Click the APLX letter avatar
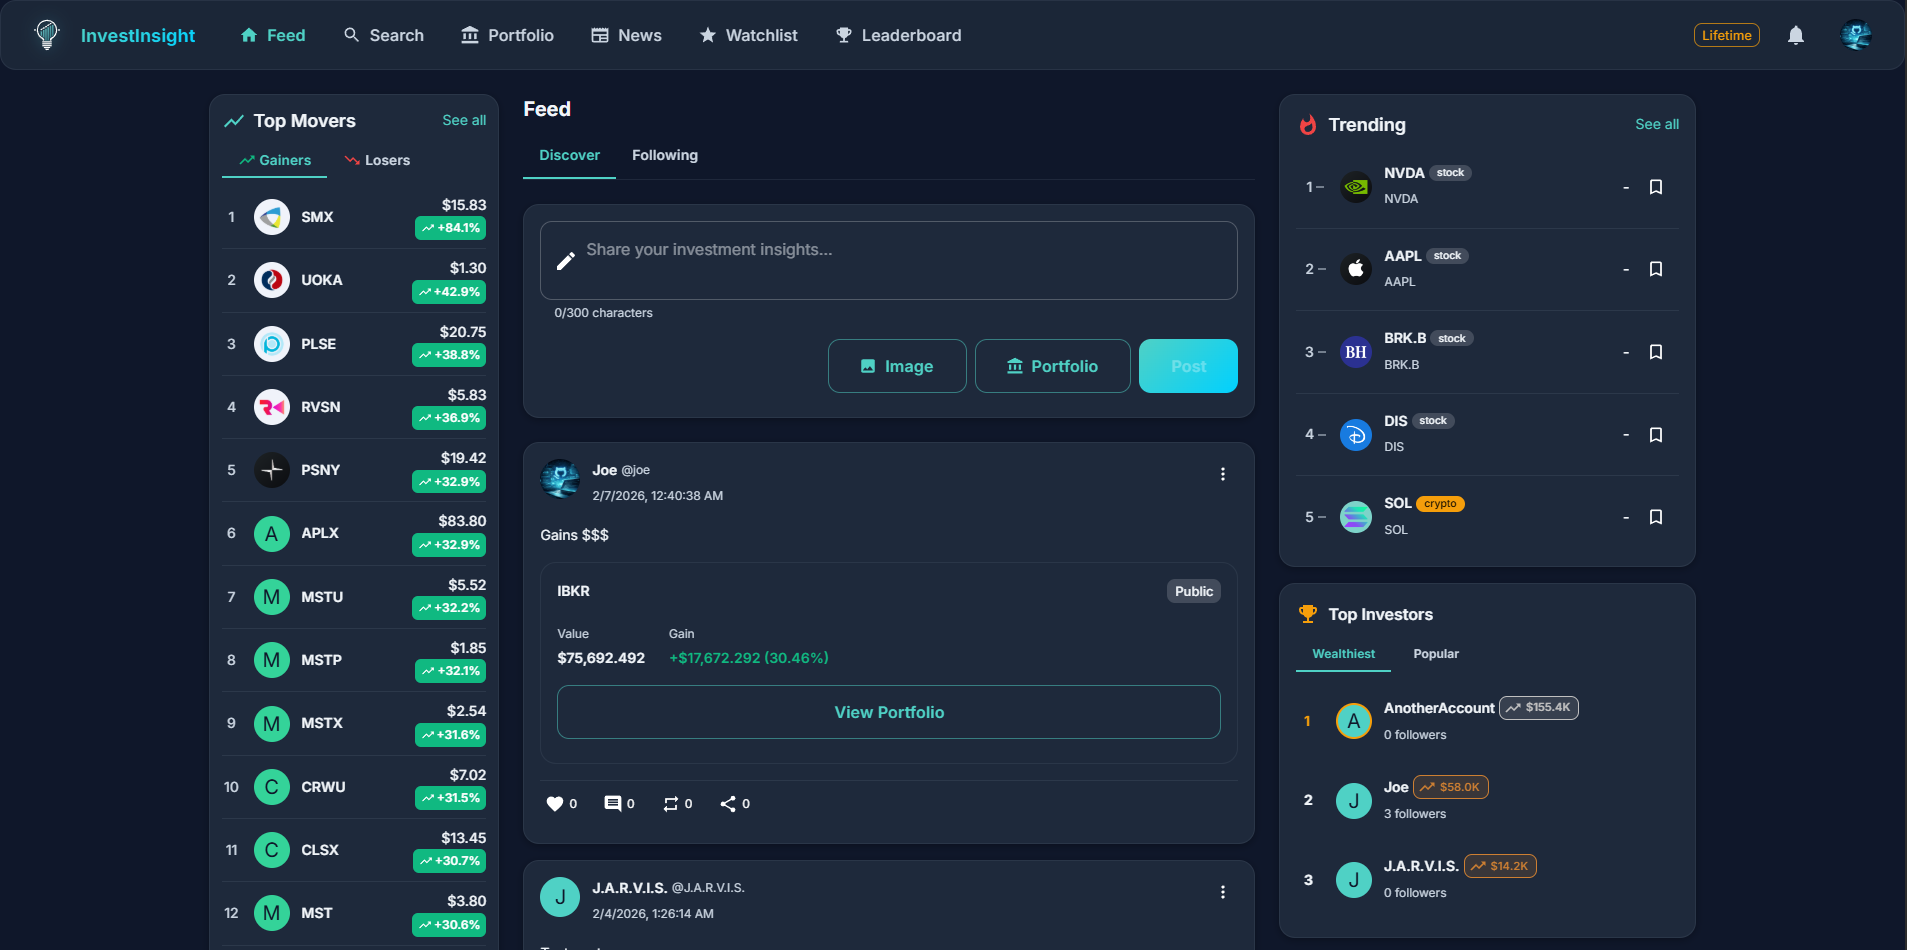 tap(272, 534)
